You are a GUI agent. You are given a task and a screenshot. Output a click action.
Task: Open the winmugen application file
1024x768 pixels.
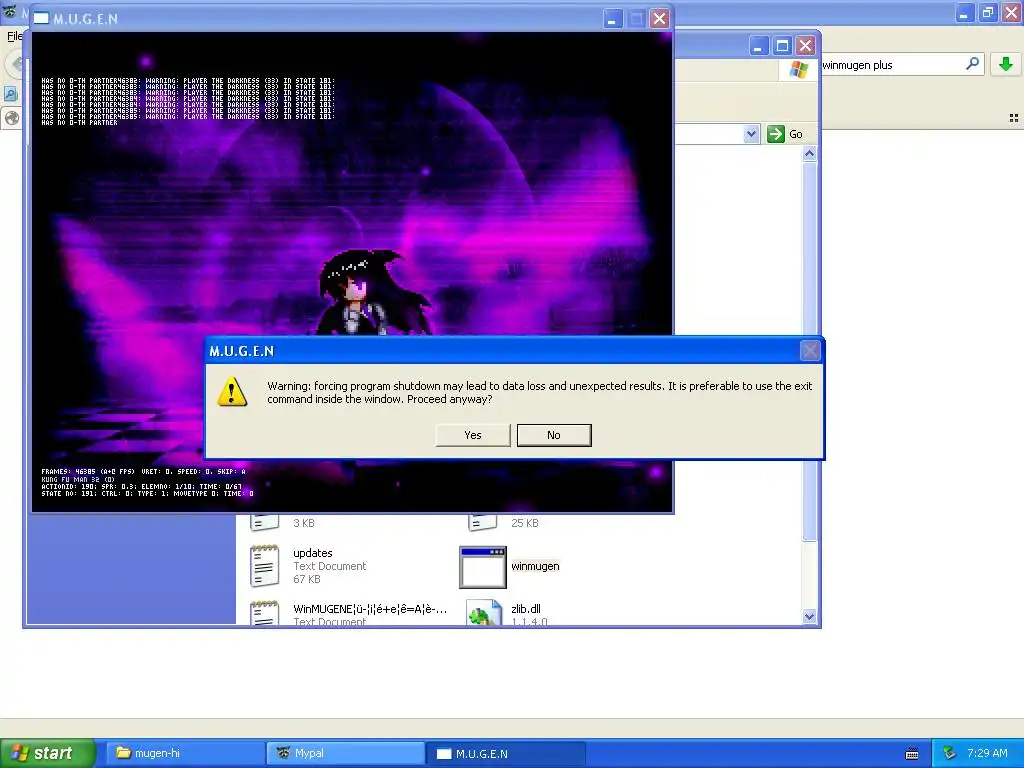point(483,568)
